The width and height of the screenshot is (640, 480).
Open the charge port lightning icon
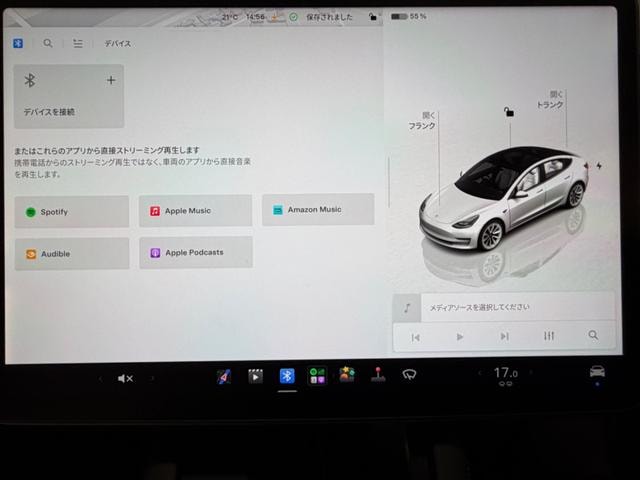[599, 166]
